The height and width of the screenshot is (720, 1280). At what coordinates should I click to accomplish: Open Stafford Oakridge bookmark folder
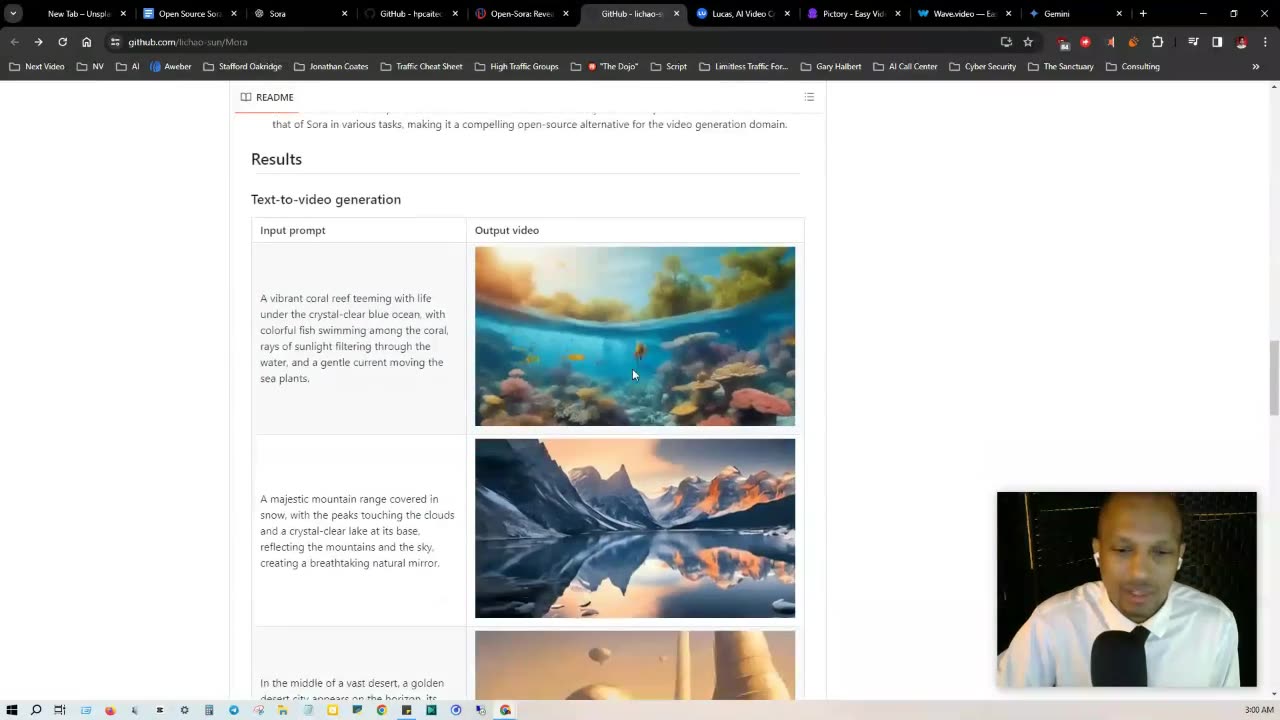242,67
